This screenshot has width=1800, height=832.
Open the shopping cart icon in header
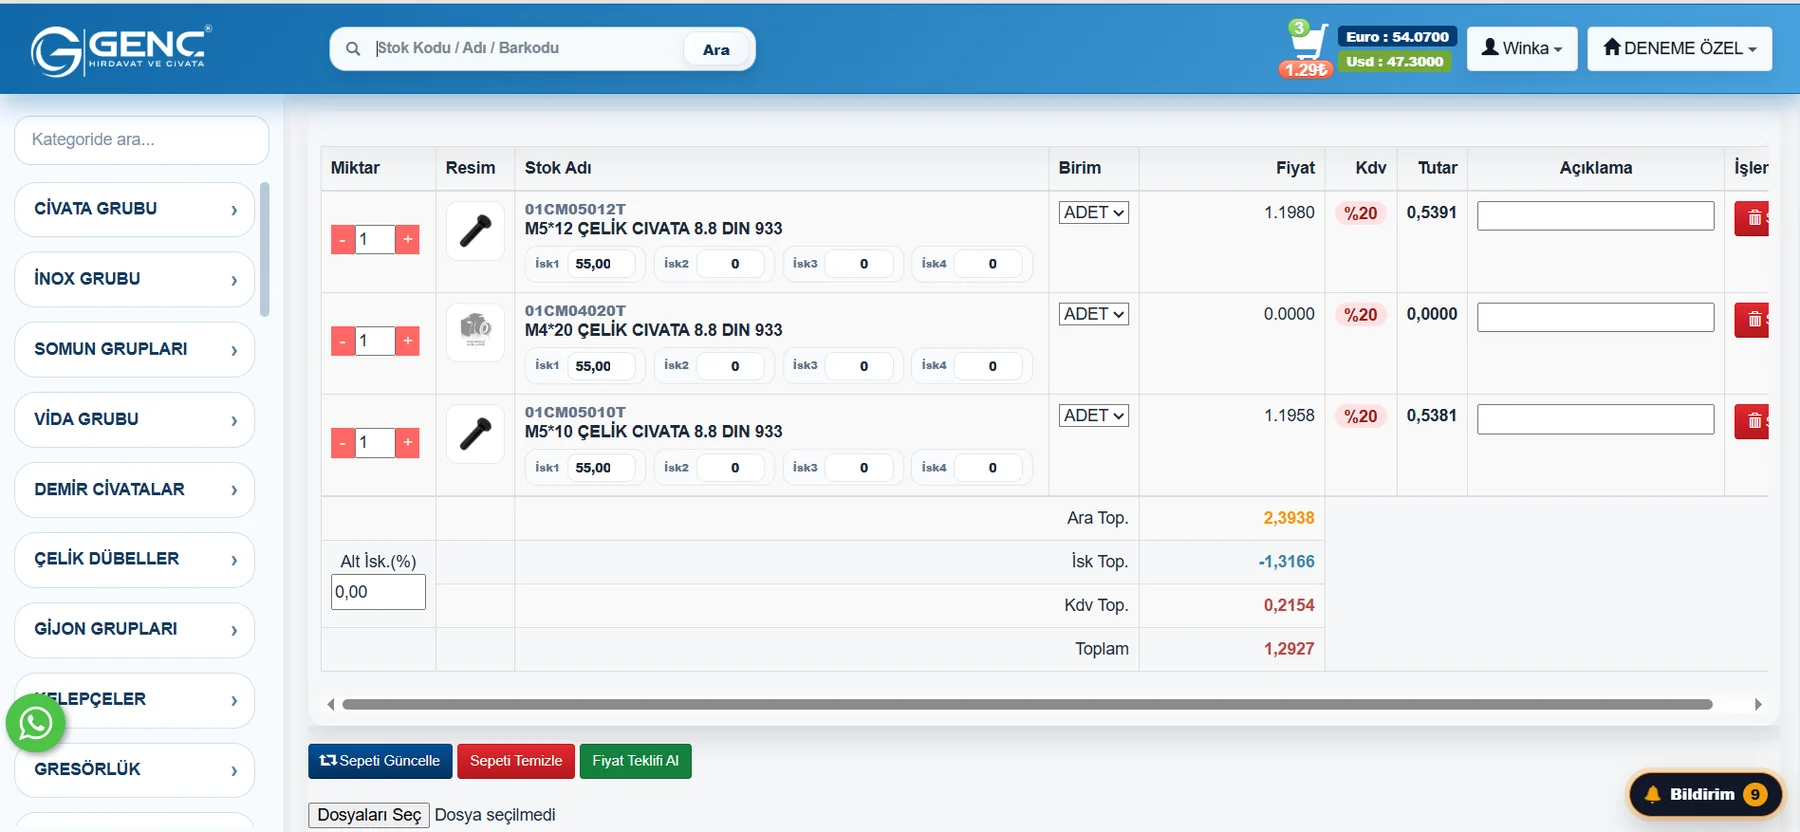point(1307,43)
